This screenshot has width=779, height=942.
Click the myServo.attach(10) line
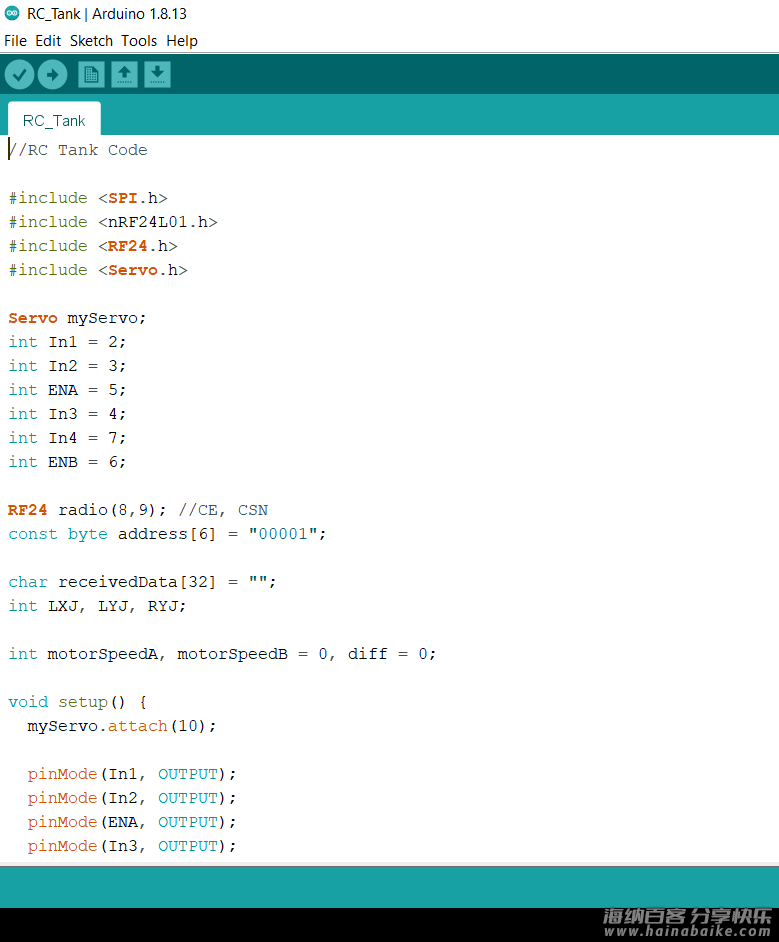[x=121, y=726]
